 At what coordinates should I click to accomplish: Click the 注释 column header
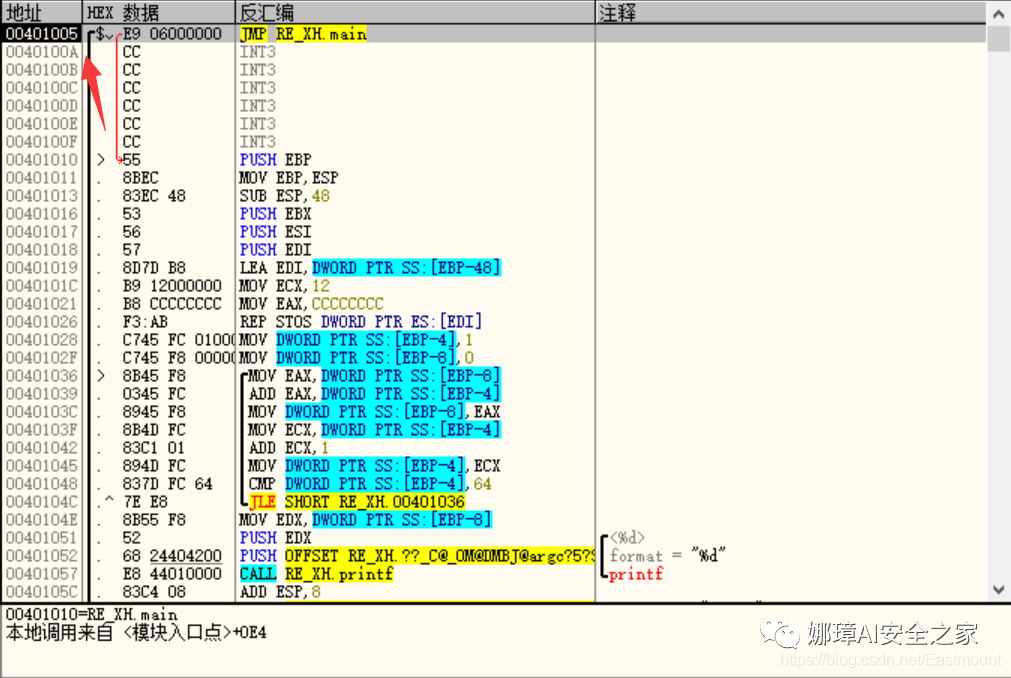point(790,12)
